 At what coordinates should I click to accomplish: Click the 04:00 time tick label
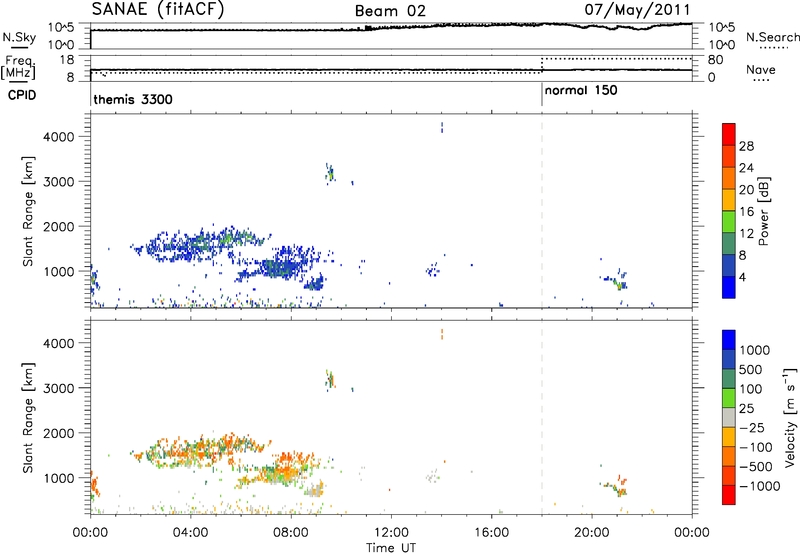pos(190,533)
